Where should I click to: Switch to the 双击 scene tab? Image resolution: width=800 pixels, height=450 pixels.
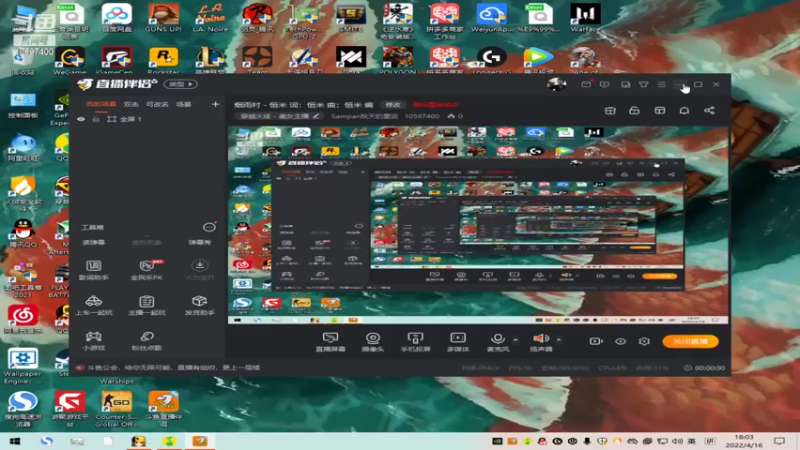(131, 104)
